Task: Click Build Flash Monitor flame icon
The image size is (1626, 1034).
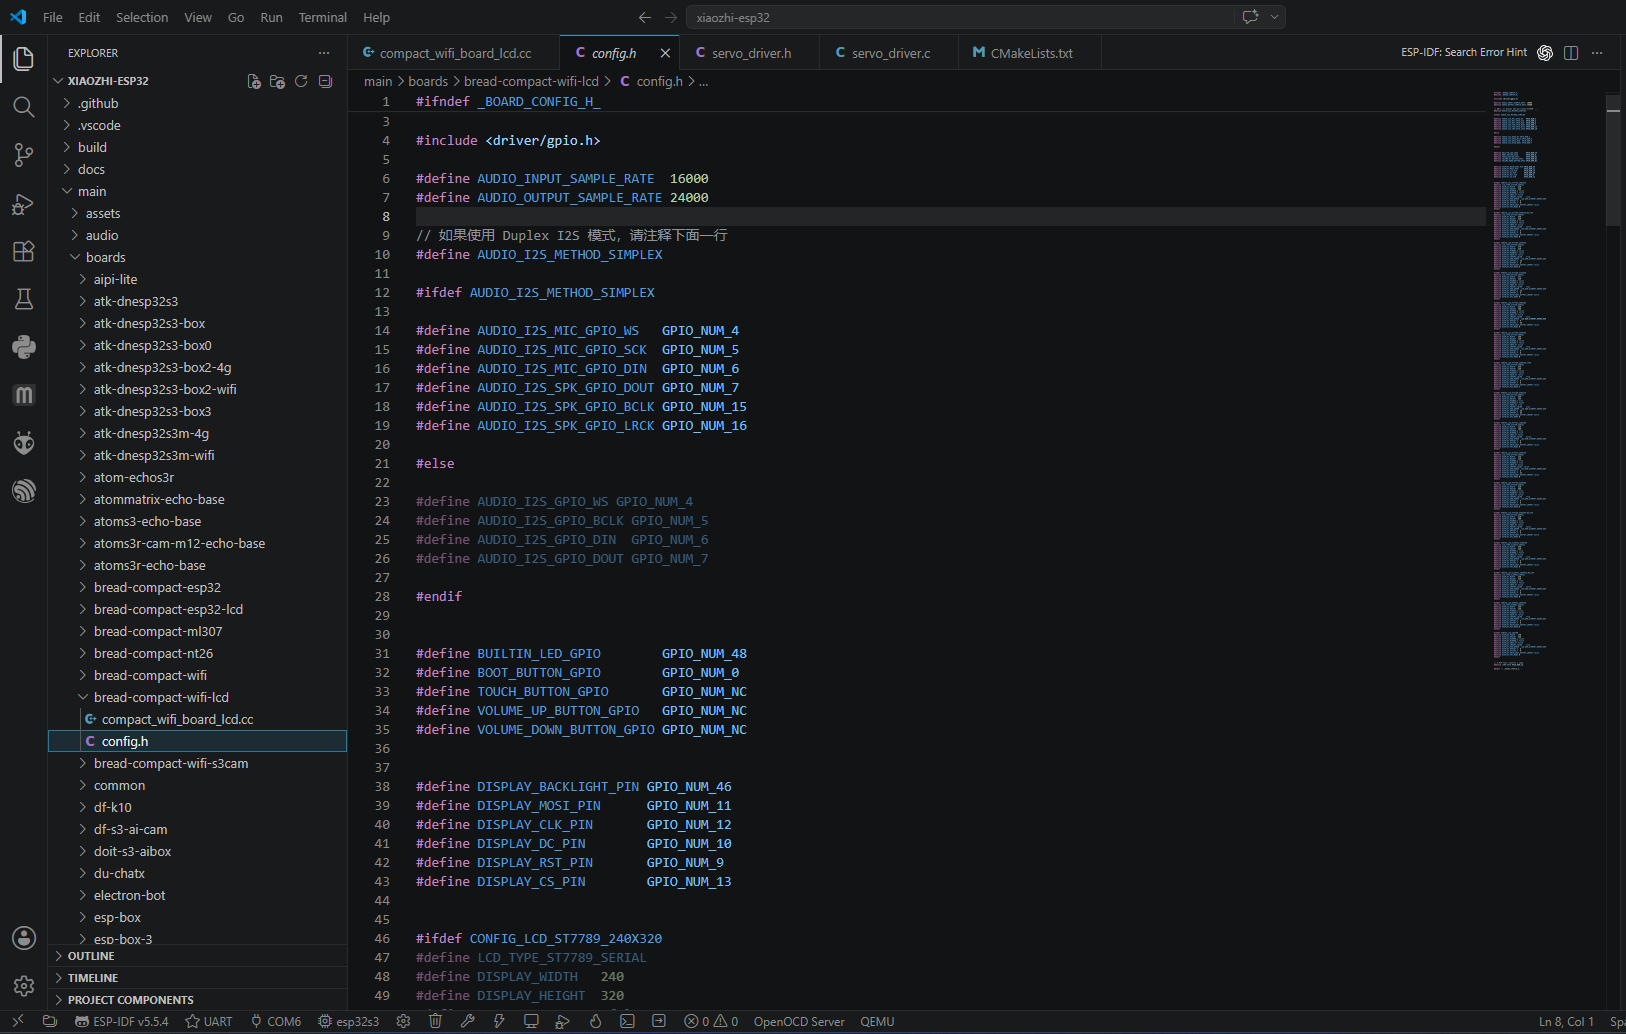Action: click(595, 1021)
